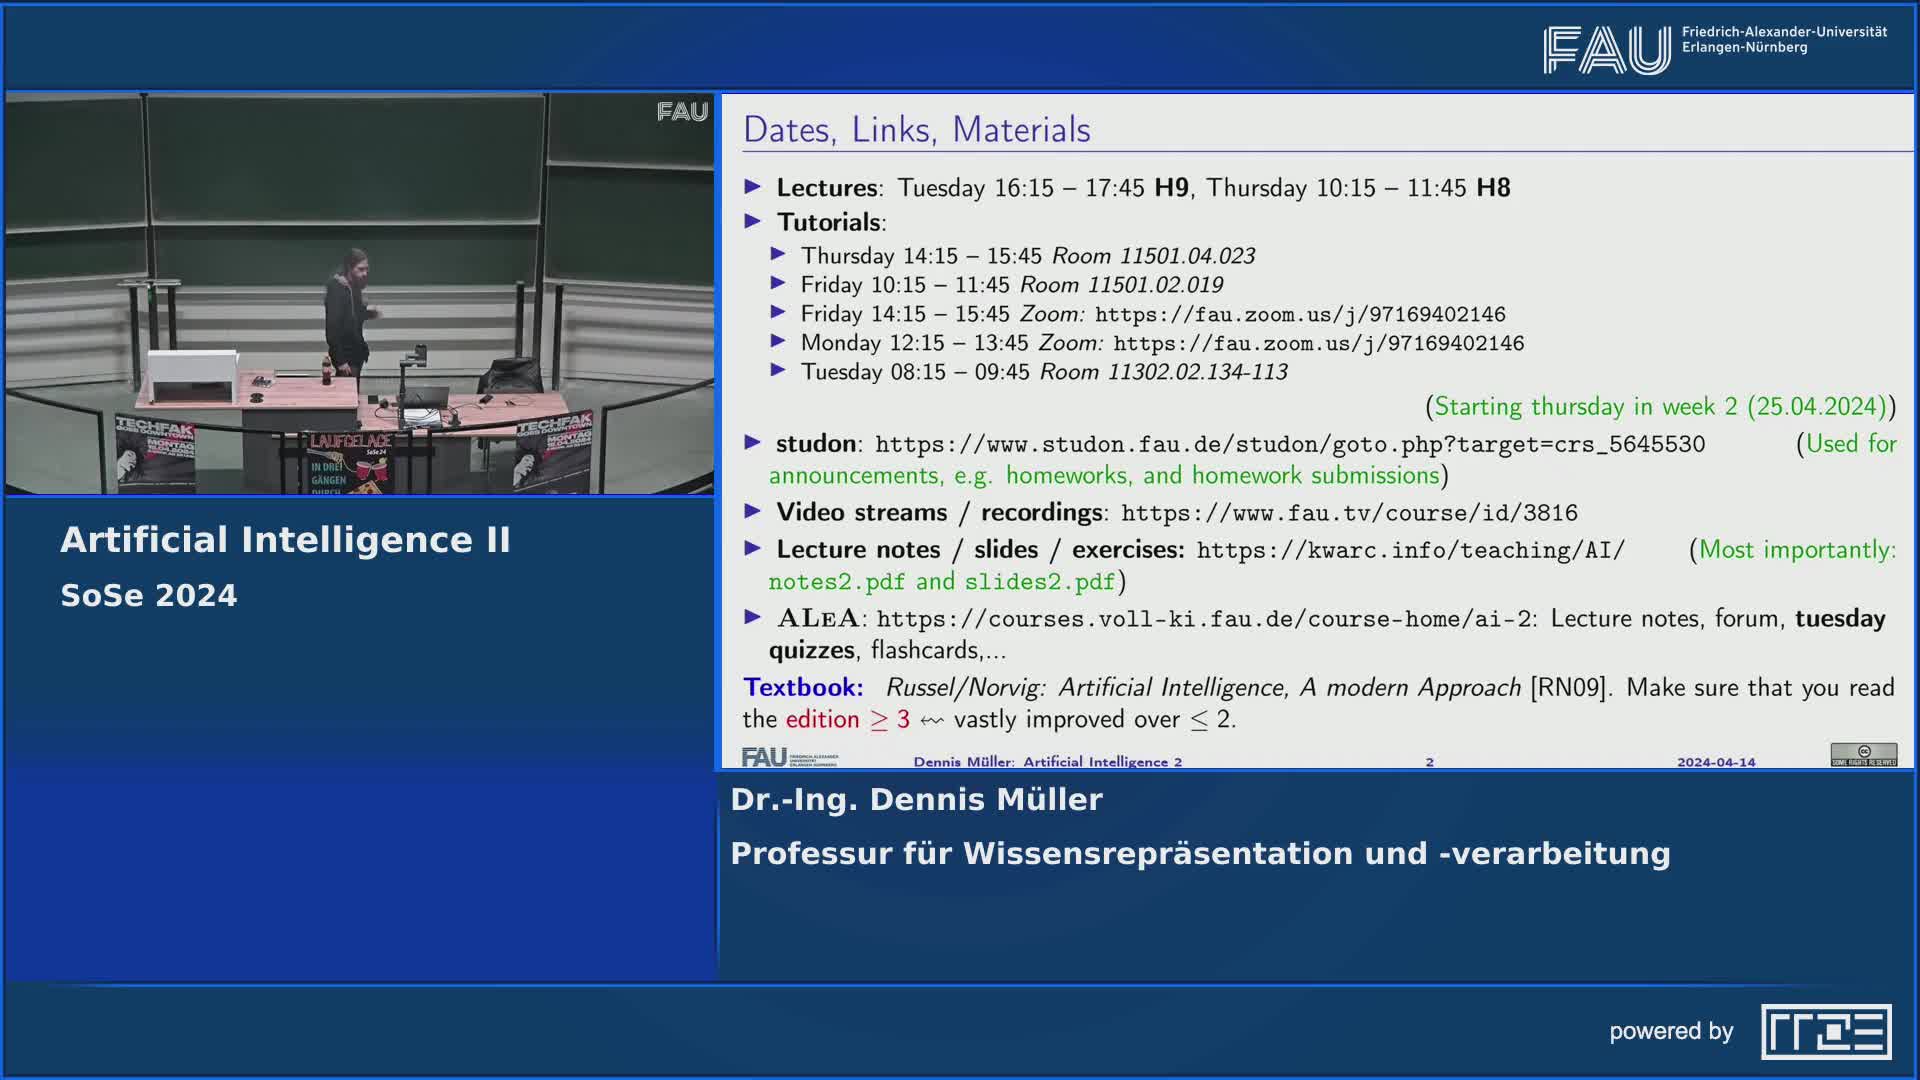Click the ALeA bullet triangle

[753, 617]
